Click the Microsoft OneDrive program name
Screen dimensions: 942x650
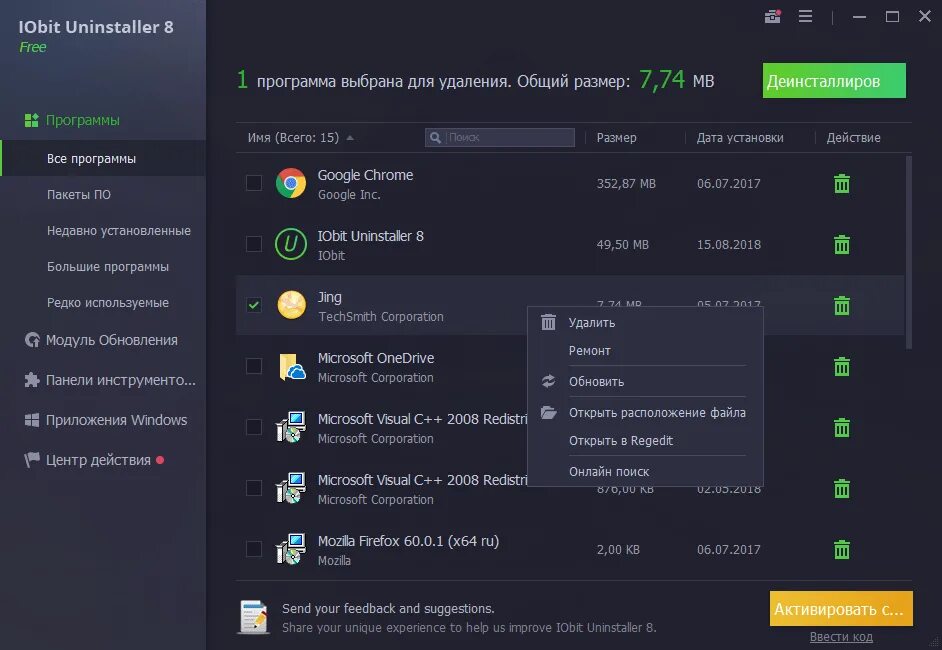point(376,358)
